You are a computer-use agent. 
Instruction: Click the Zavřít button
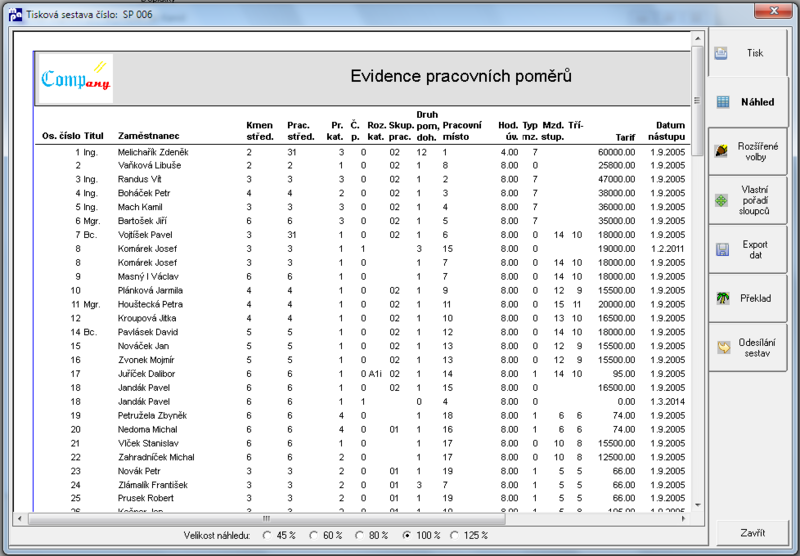pos(752,533)
